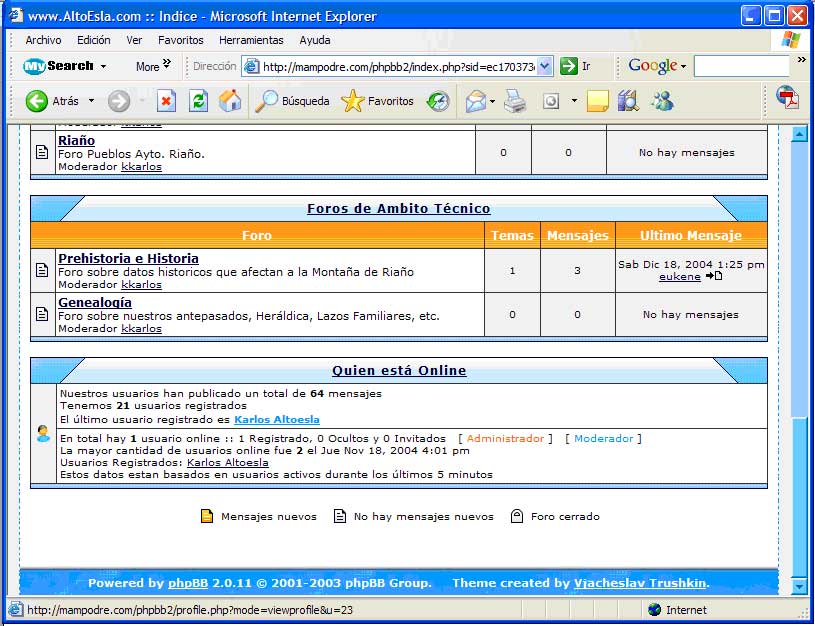Go to the Home page icon
Screen dimensions: 815x626
coord(230,101)
